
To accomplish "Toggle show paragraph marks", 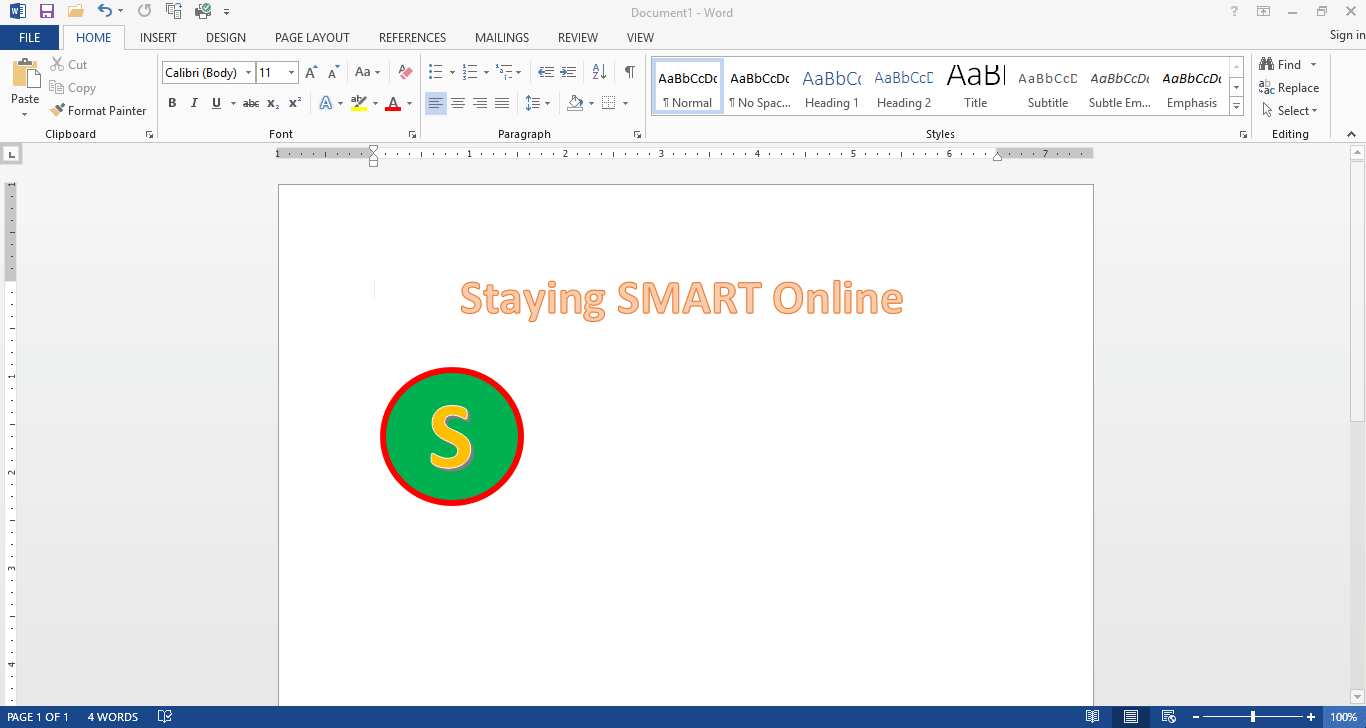I will [629, 72].
